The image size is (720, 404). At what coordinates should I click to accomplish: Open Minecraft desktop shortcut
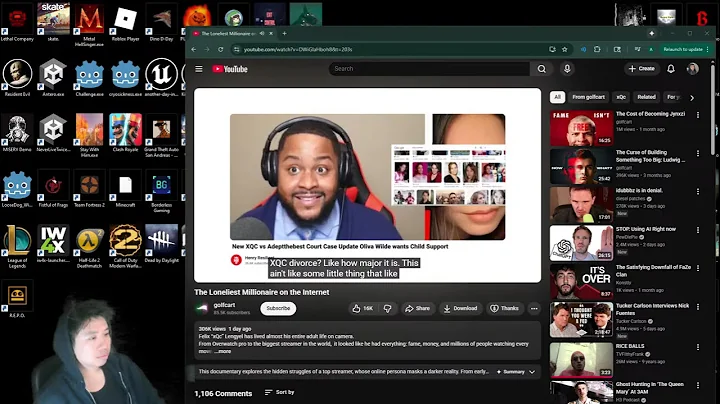[125, 188]
